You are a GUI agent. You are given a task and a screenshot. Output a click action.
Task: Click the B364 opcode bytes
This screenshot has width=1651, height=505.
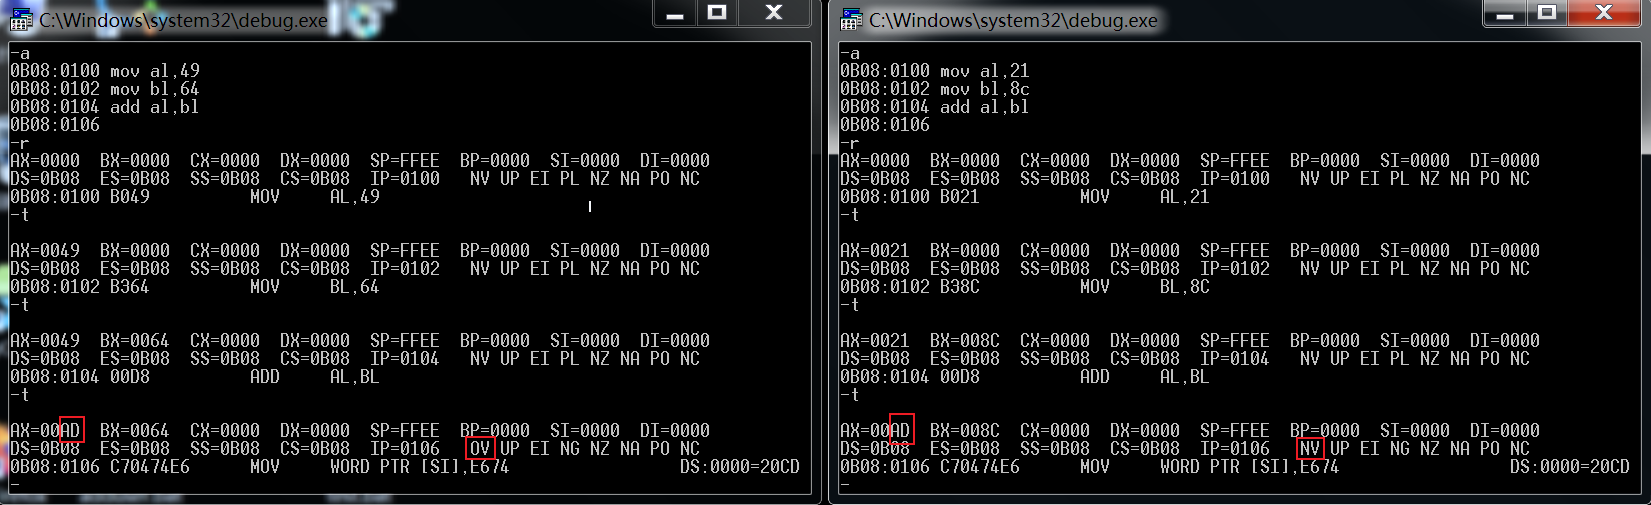(x=130, y=287)
